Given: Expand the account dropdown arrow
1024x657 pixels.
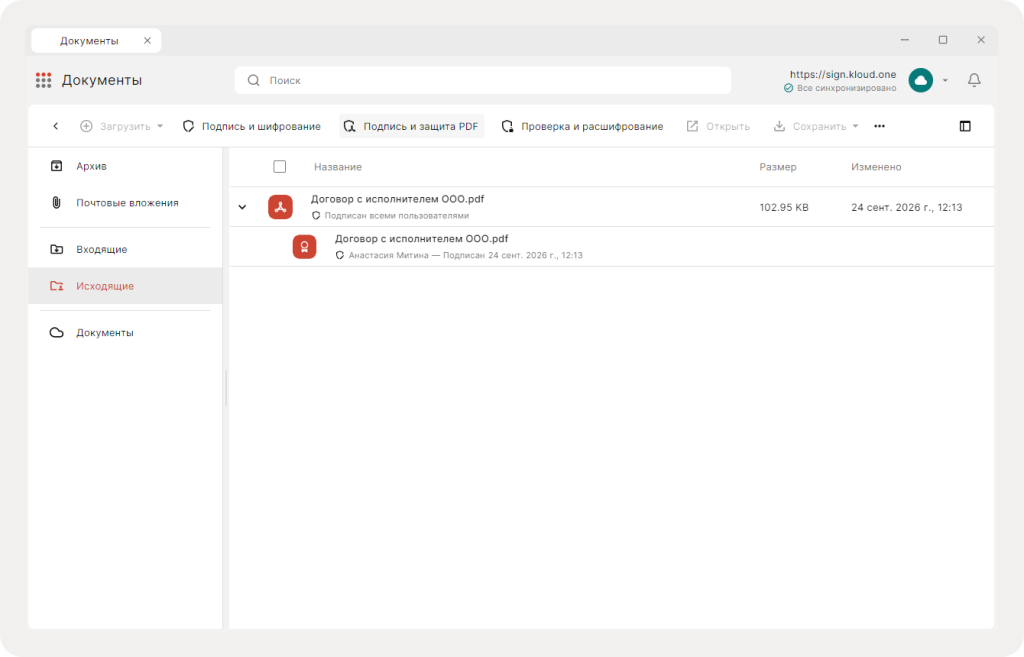Looking at the screenshot, I should [x=945, y=80].
